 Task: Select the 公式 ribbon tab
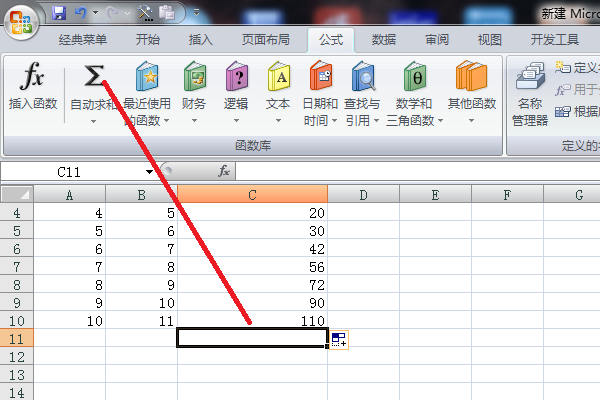(331, 39)
